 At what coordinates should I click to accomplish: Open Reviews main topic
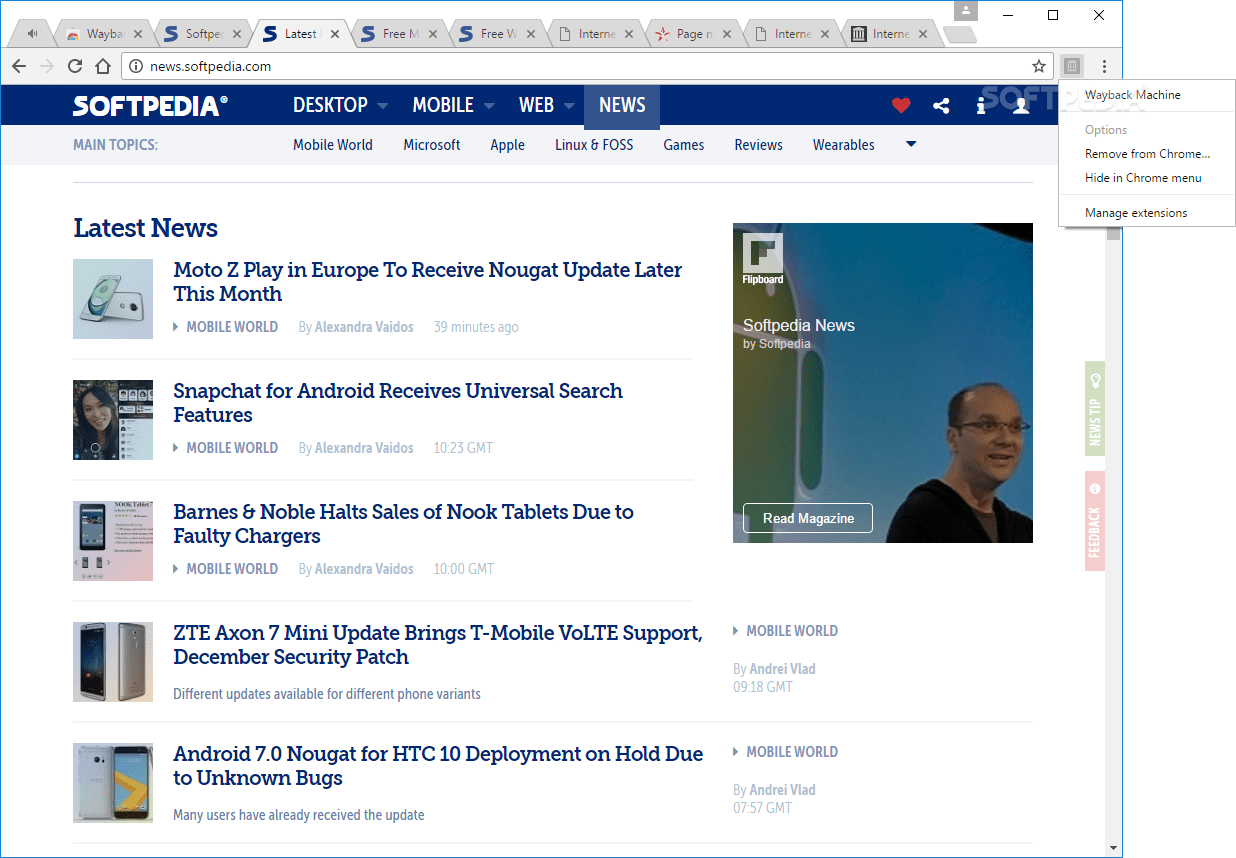click(x=758, y=145)
